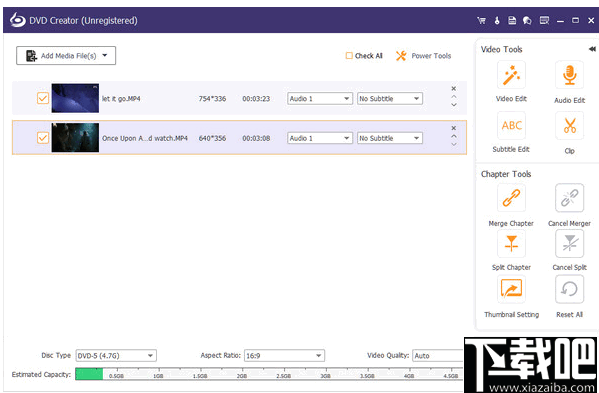Screen dimensions: 599x393
Task: Click the let it go.MP4 thumbnail
Action: coord(75,98)
